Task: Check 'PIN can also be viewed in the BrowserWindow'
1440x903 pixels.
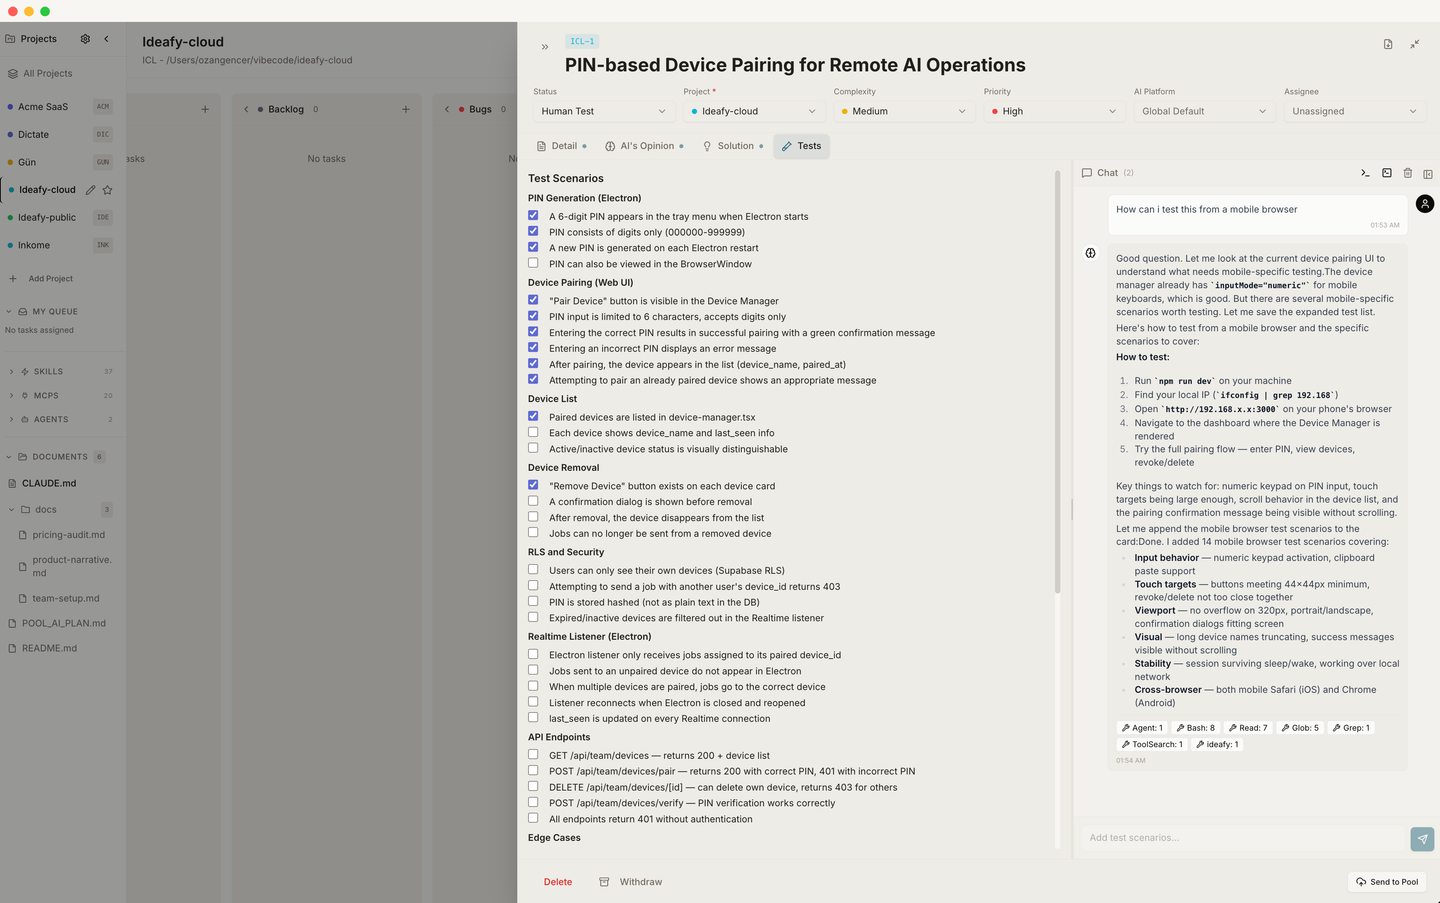Action: pyautogui.click(x=533, y=263)
